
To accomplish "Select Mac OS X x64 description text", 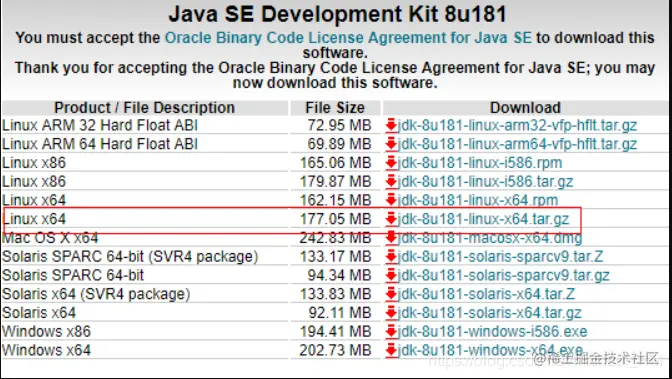I will point(50,238).
